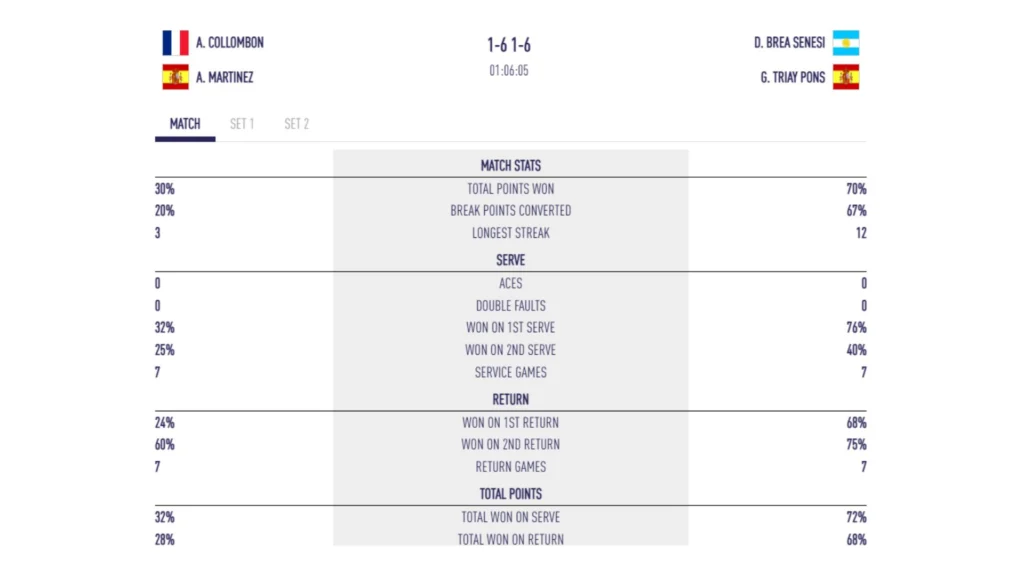Screen dimensions: 1024x576
Task: Click the French flag beside A. Collombon
Action: coord(175,43)
